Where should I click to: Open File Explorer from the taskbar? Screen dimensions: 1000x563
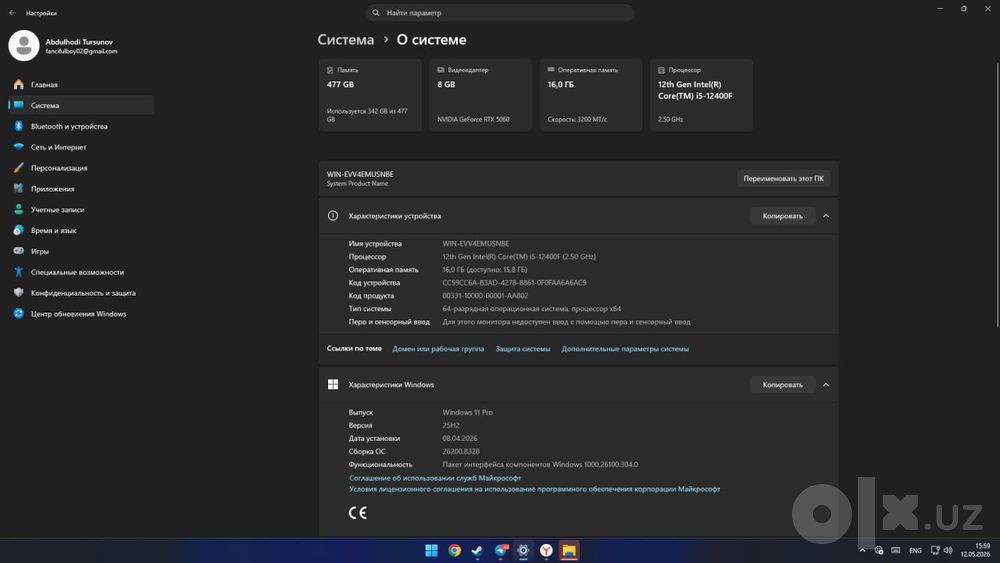(x=569, y=550)
